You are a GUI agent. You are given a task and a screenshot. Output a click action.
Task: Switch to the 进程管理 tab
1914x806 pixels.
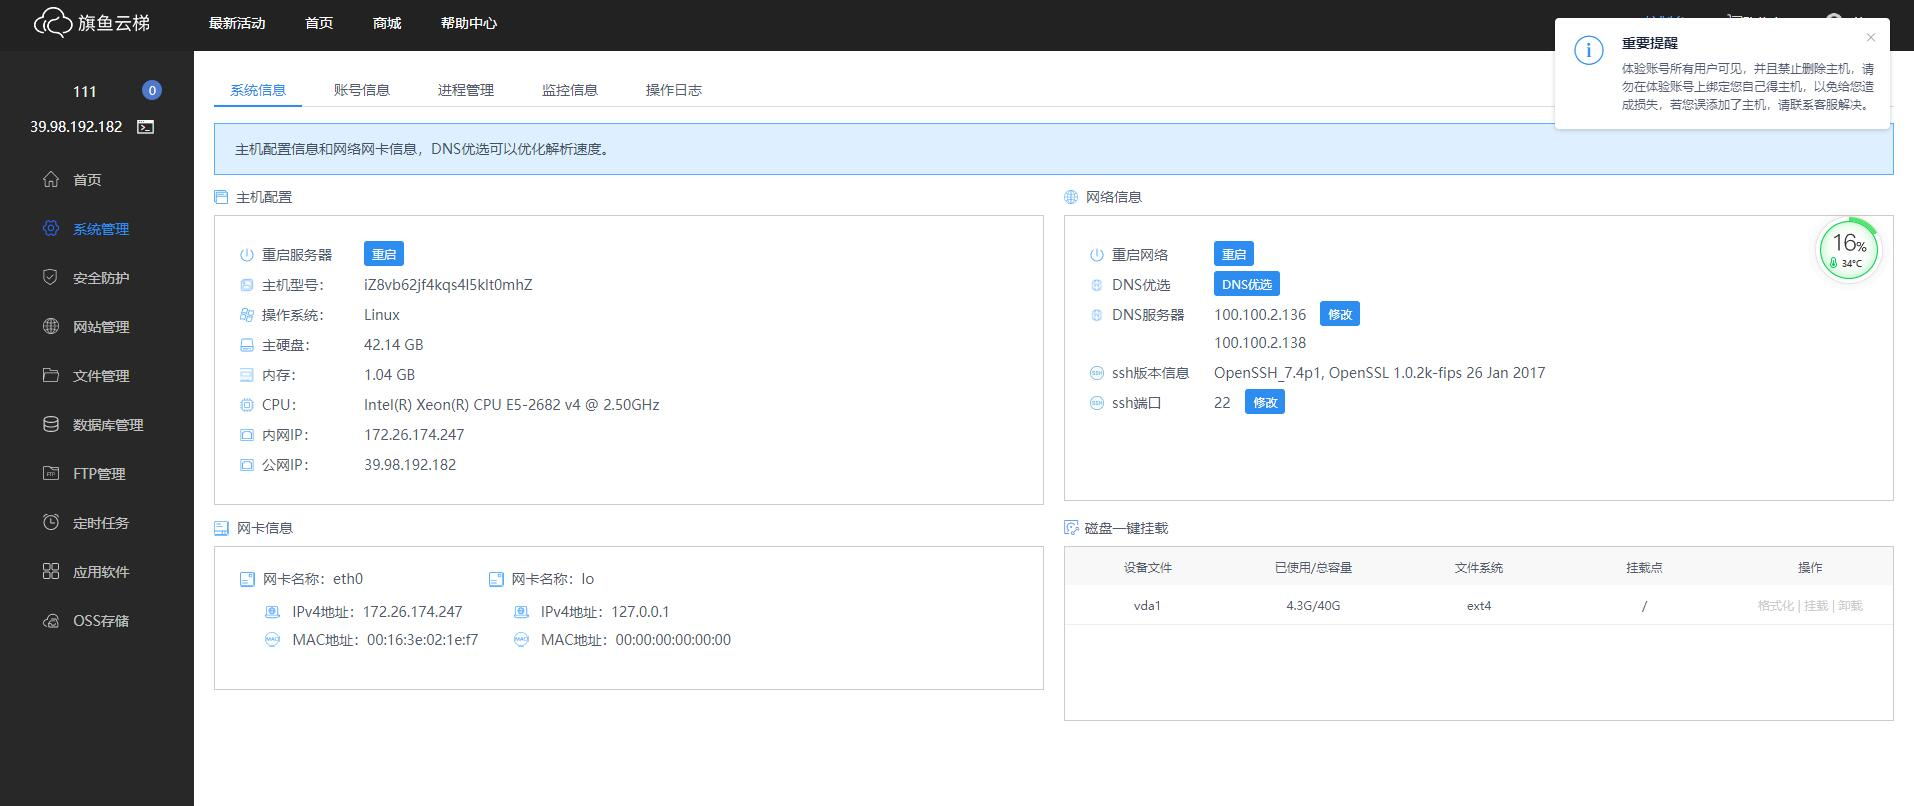(466, 90)
